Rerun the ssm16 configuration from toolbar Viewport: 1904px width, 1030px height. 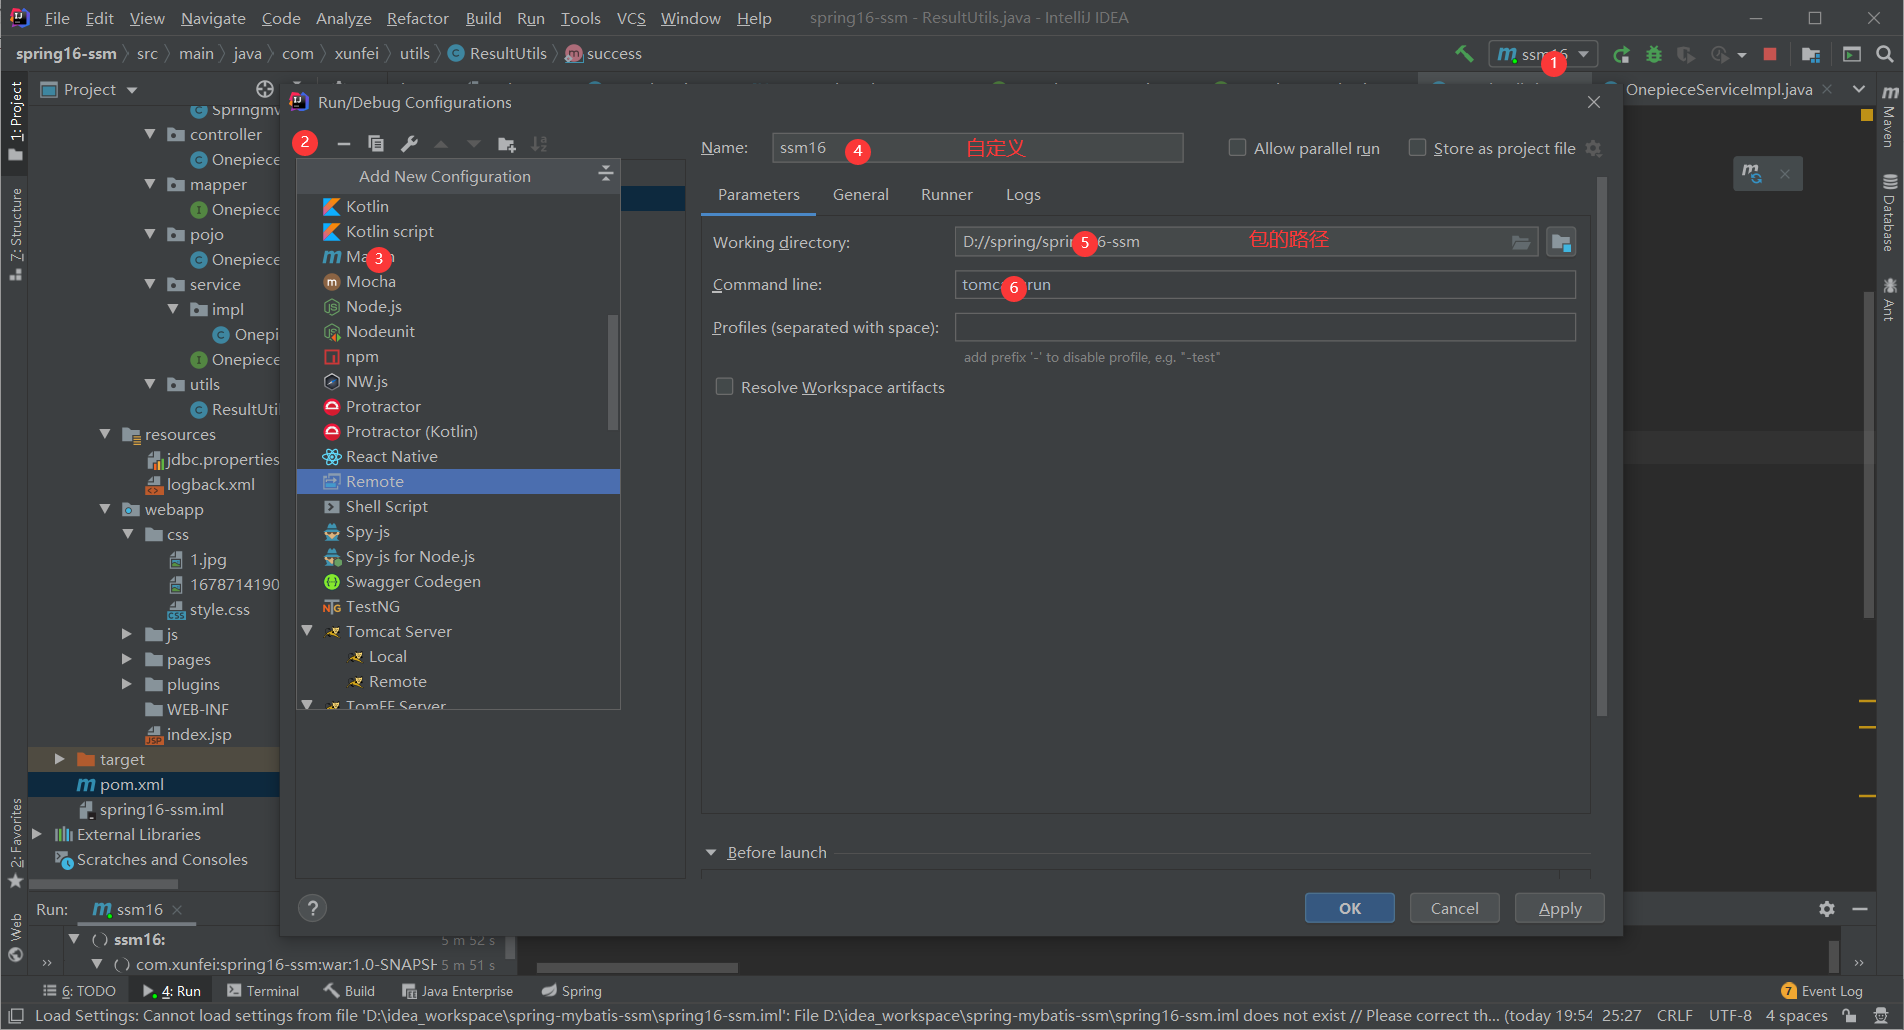click(1622, 54)
